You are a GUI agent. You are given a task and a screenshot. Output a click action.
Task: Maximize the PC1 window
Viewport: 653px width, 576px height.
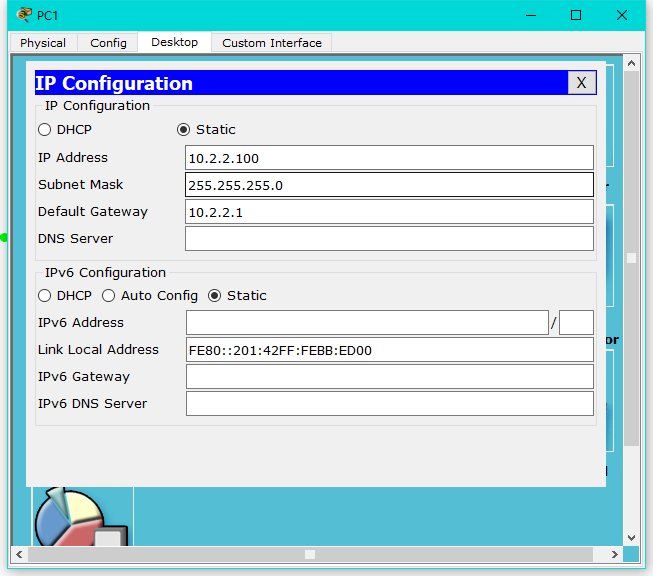pos(576,15)
